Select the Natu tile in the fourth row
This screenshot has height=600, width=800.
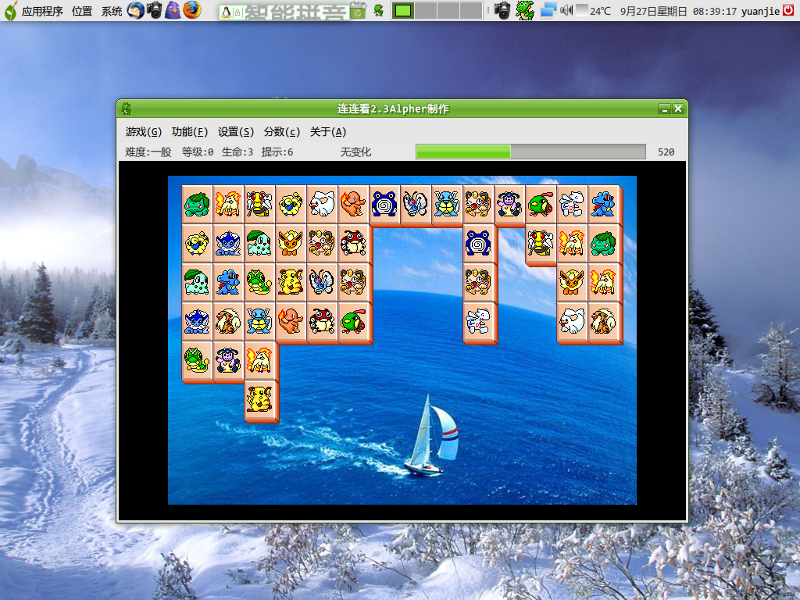point(353,321)
